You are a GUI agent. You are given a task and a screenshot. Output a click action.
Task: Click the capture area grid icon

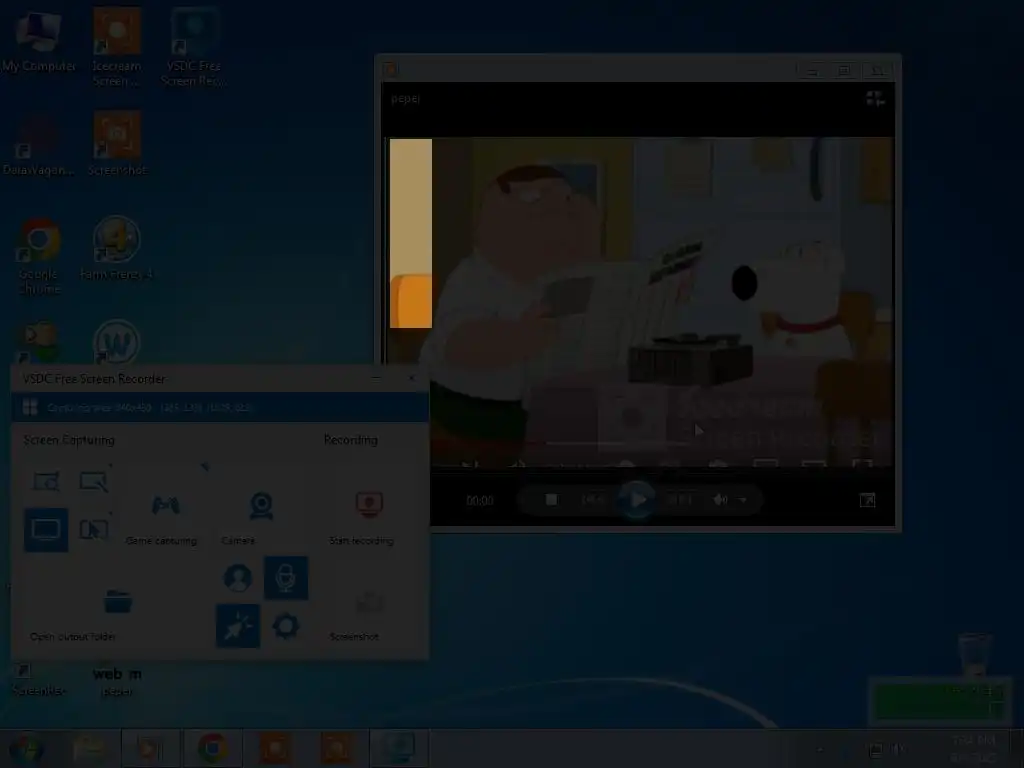click(x=30, y=408)
